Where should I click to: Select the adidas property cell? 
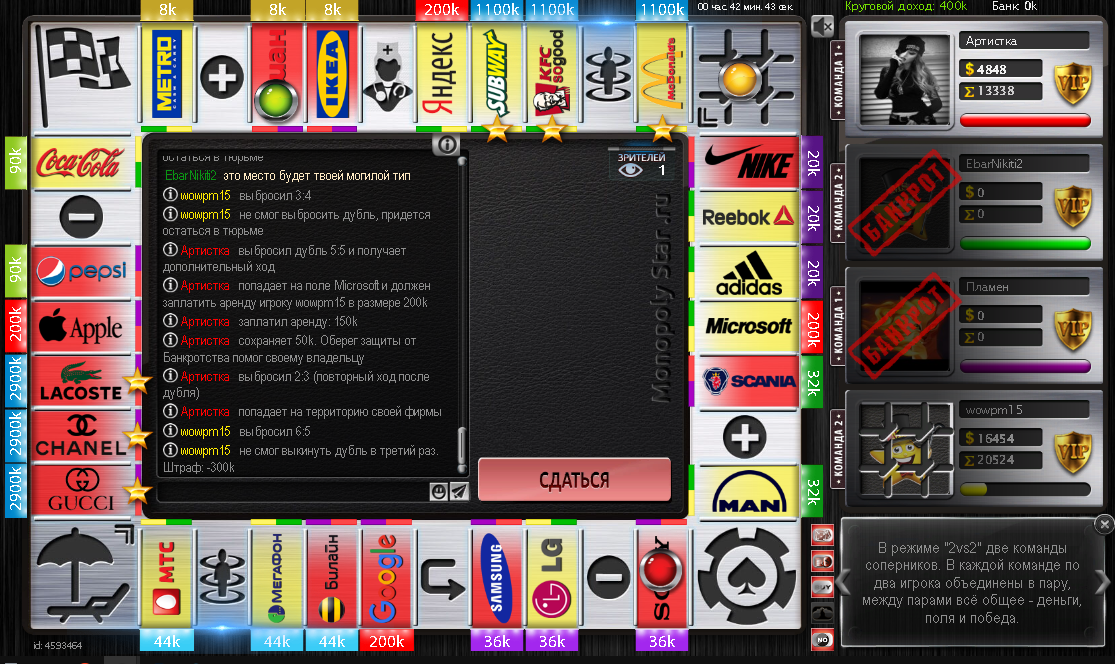pos(746,272)
